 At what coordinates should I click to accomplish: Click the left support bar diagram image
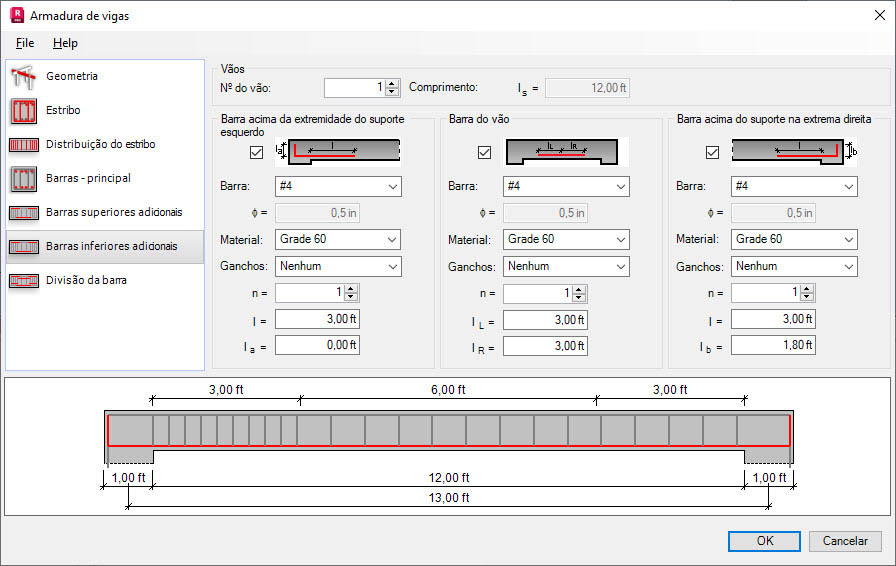point(338,152)
